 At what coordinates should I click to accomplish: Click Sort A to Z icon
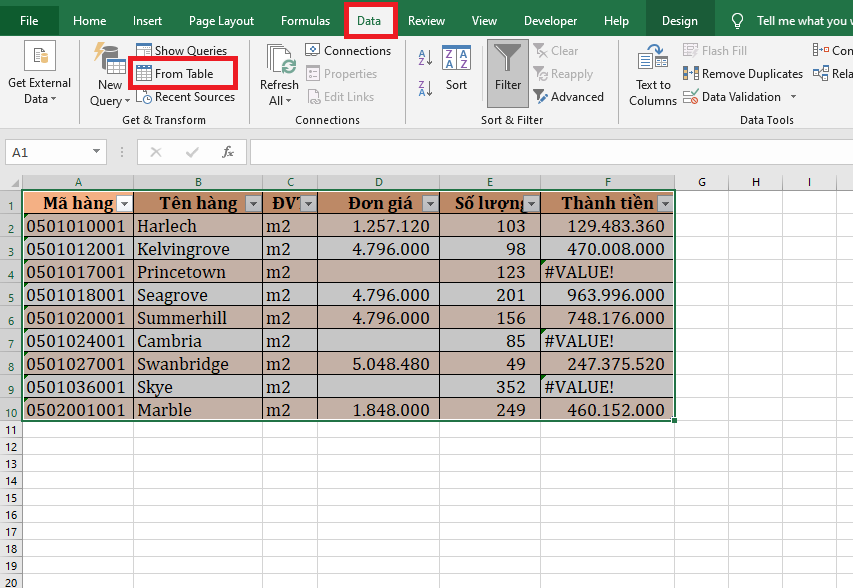click(425, 58)
